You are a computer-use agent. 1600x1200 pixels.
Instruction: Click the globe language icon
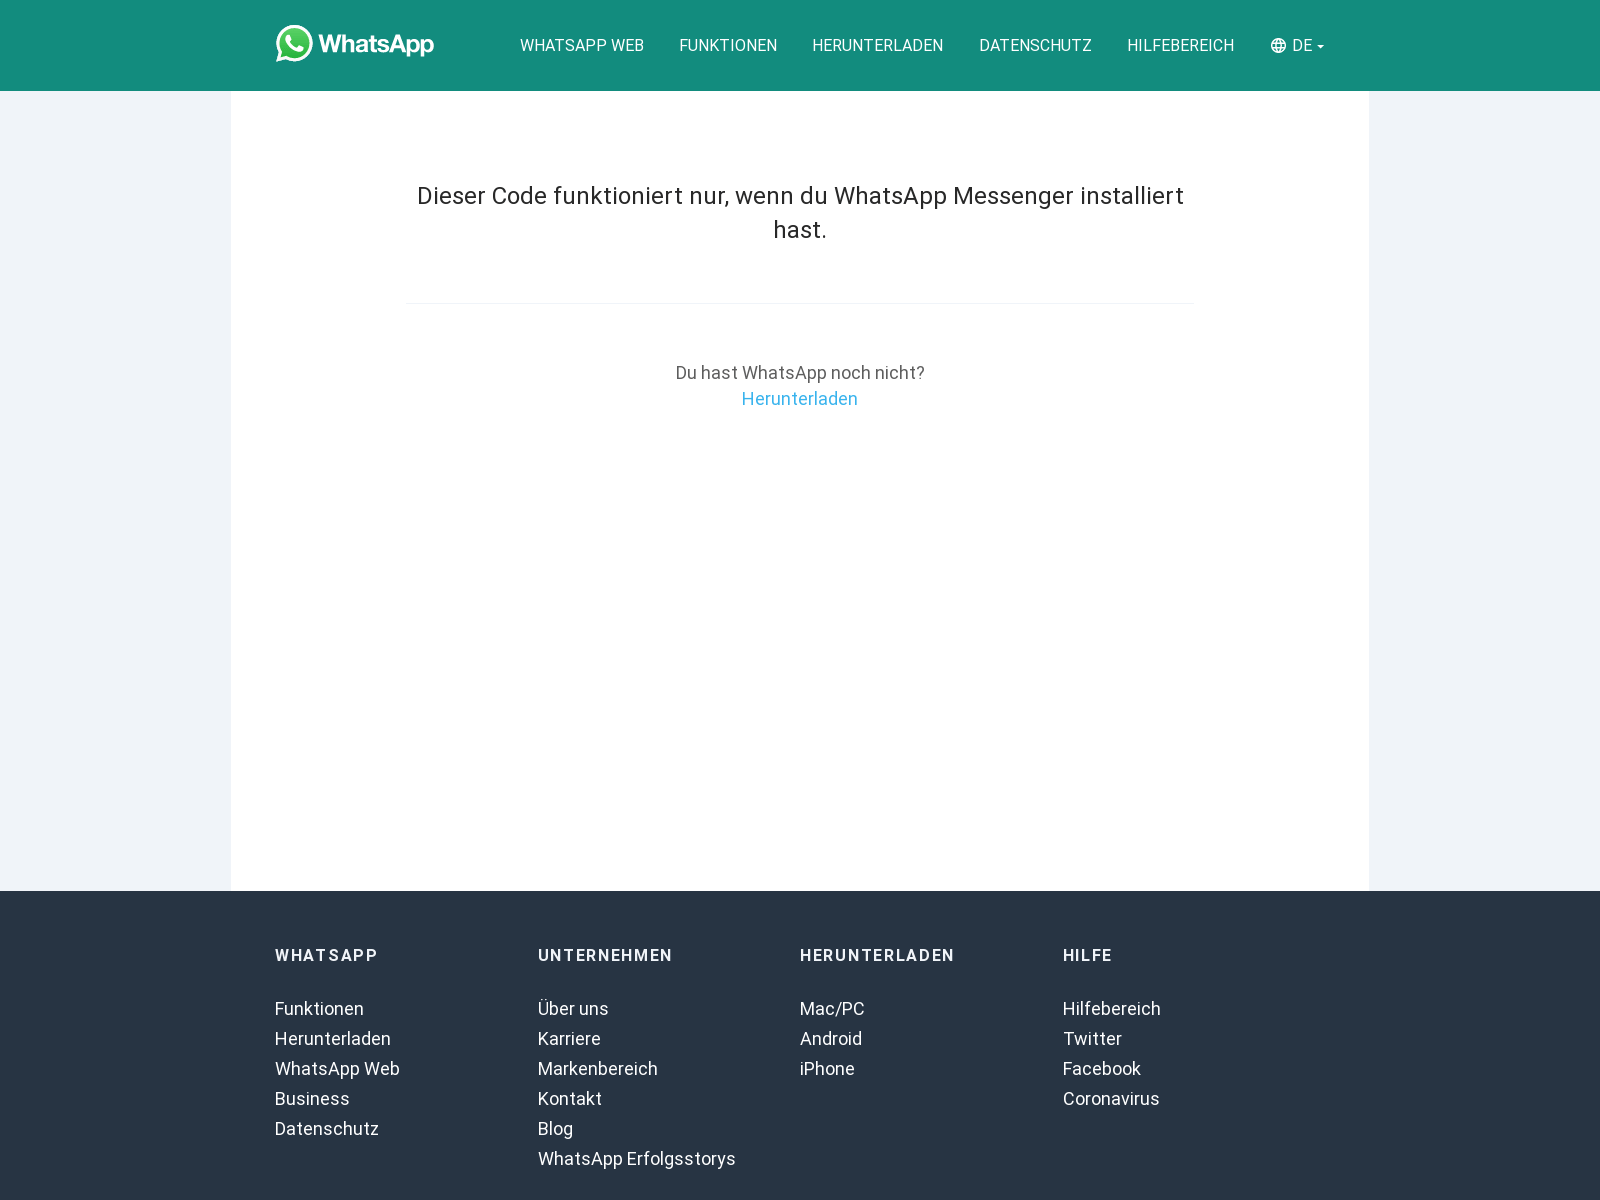click(1278, 46)
